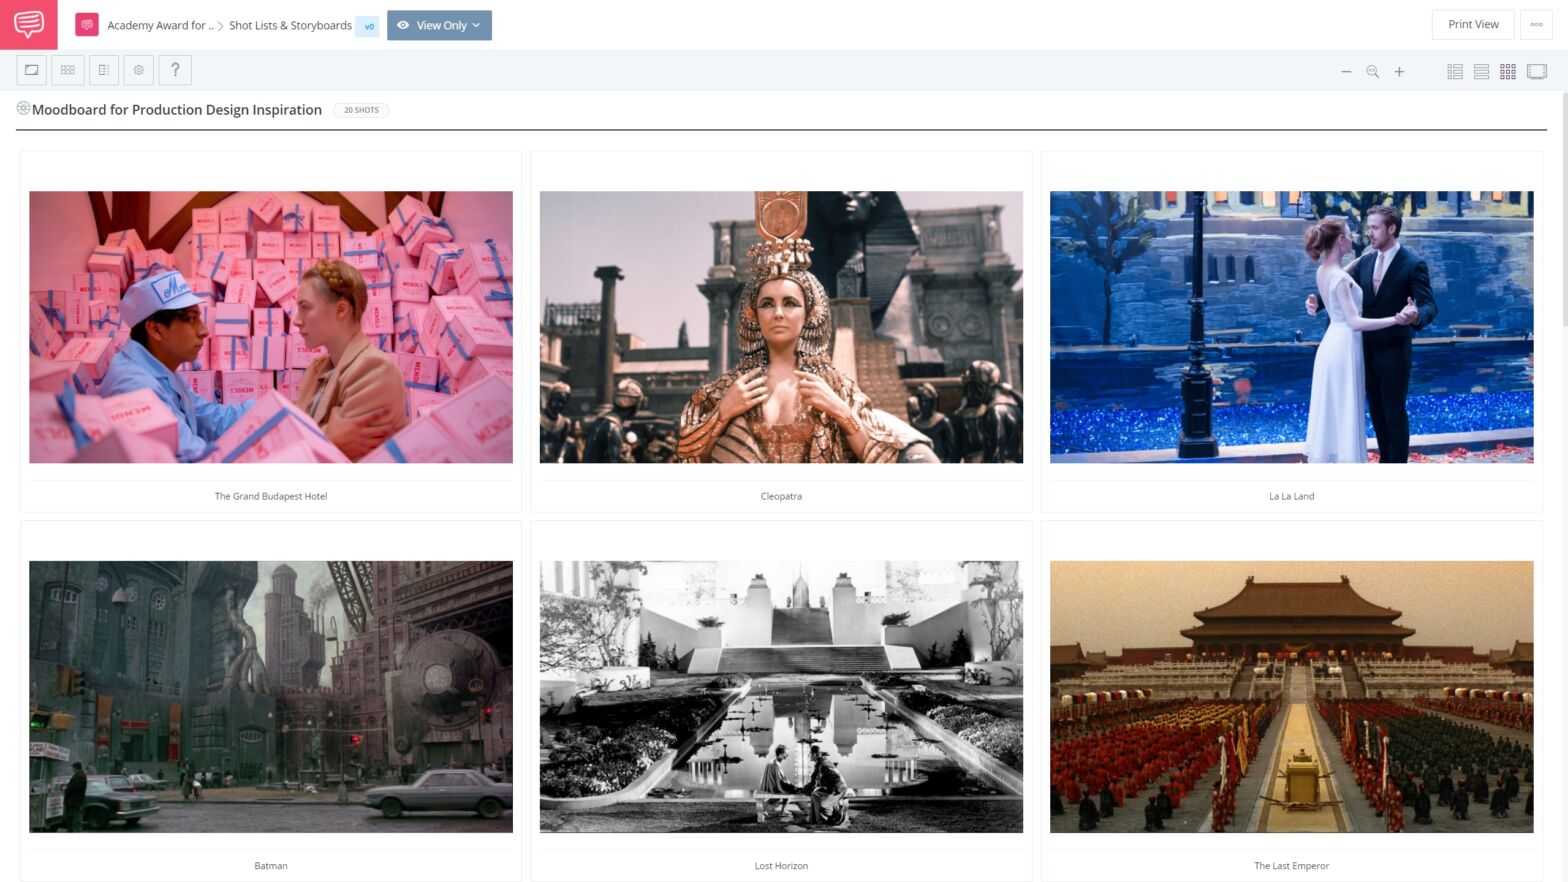Toggle the columns panel toolbar icon
Image resolution: width=1568 pixels, height=882 pixels.
pyautogui.click(x=103, y=70)
